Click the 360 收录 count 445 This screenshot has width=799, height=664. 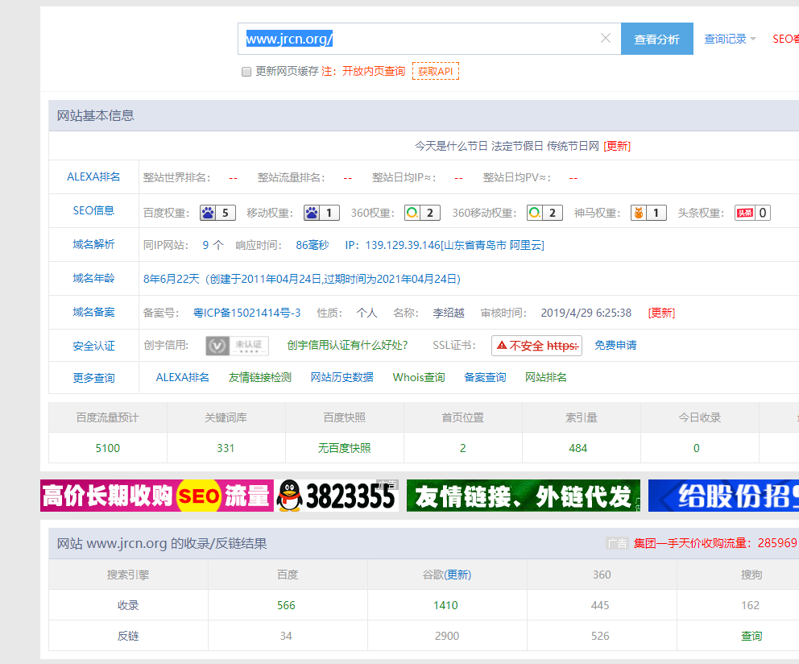coord(600,605)
